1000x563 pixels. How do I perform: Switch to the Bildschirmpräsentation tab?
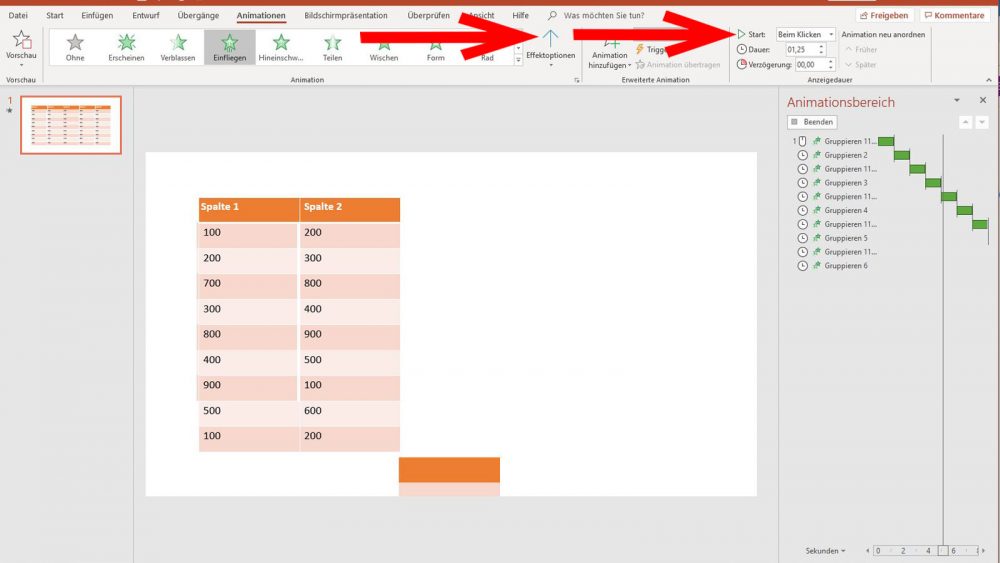[x=345, y=16]
